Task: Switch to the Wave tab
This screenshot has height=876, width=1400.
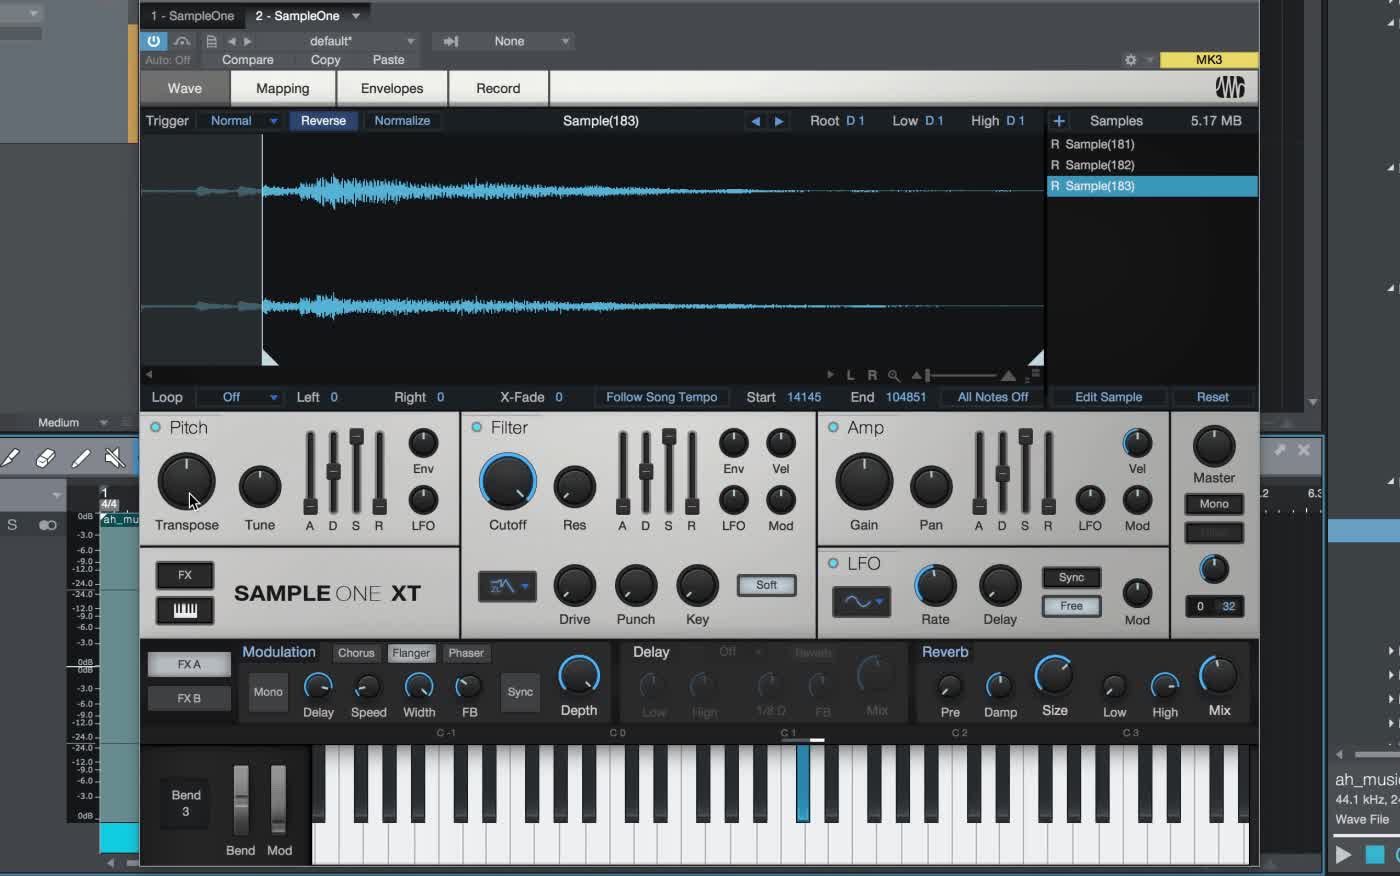Action: pyautogui.click(x=185, y=88)
